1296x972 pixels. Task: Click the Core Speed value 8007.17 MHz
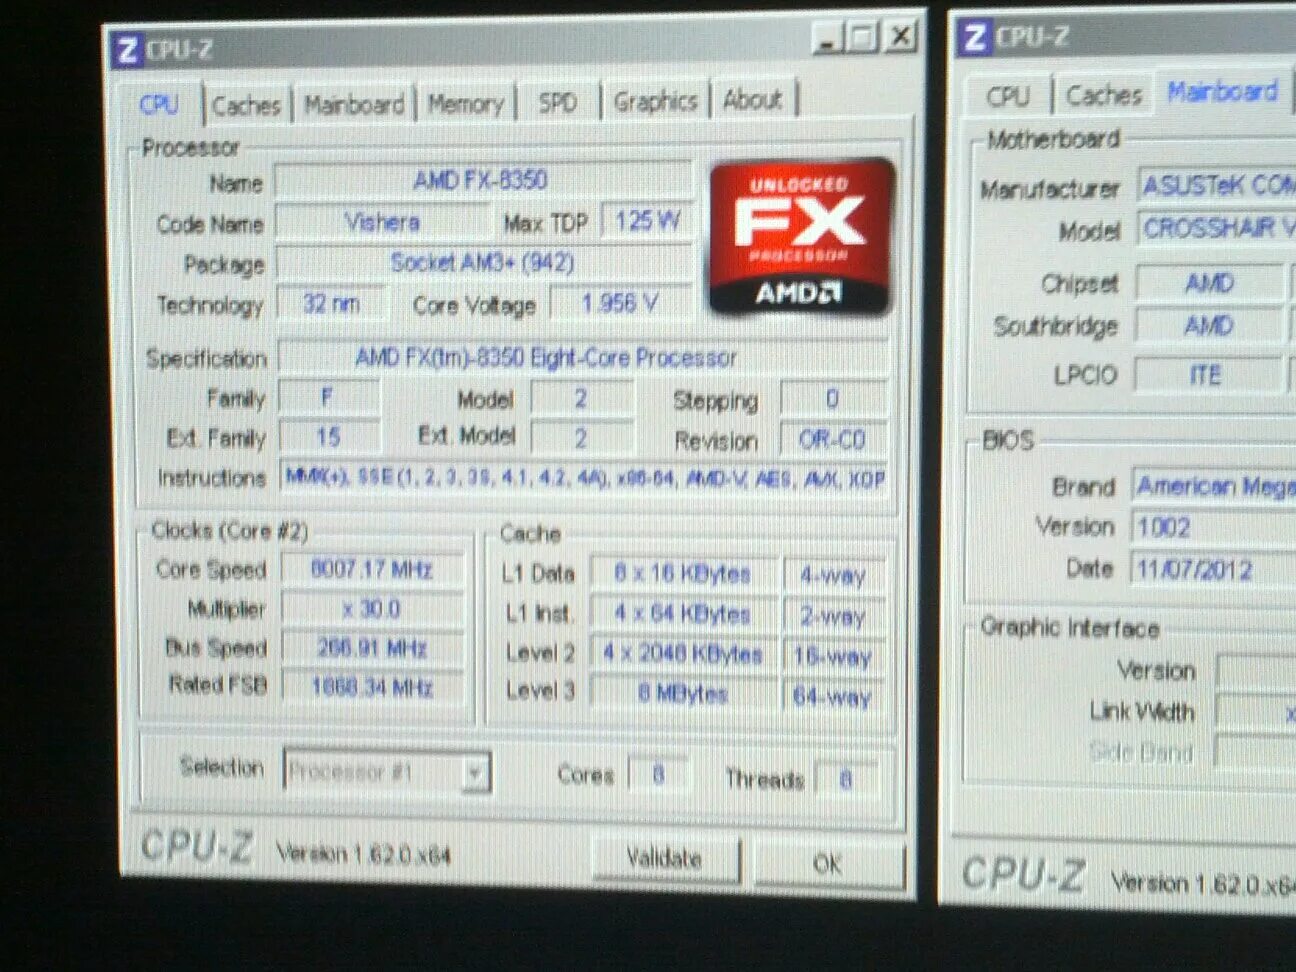click(372, 570)
